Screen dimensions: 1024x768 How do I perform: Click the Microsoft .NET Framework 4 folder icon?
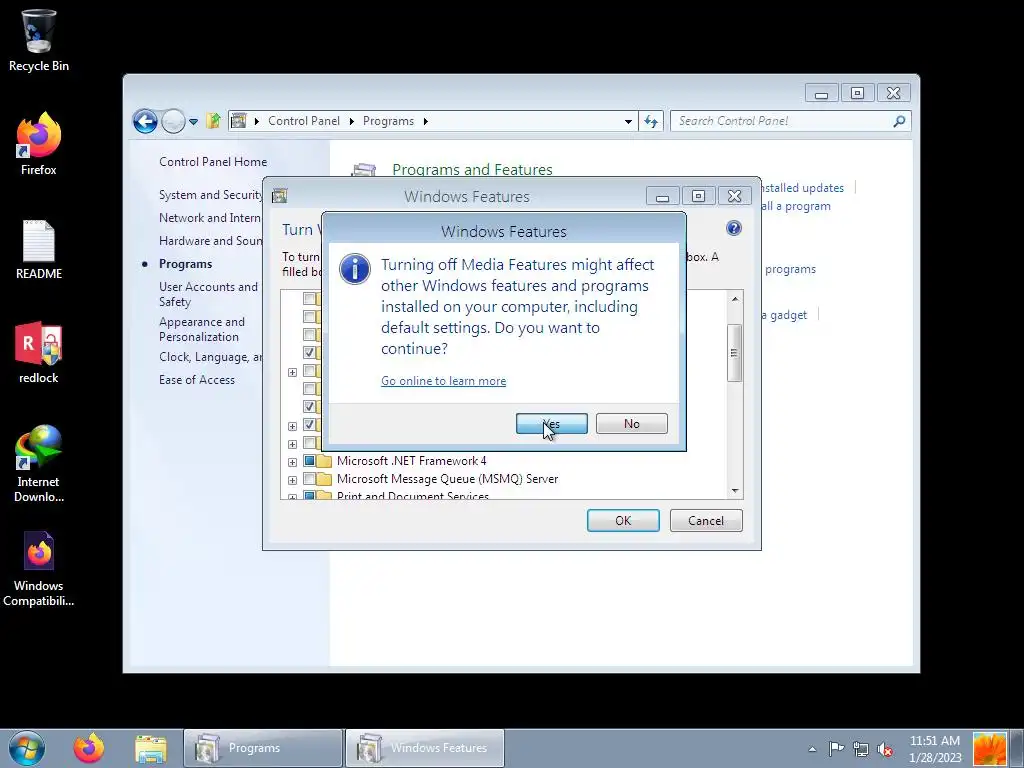(325, 461)
